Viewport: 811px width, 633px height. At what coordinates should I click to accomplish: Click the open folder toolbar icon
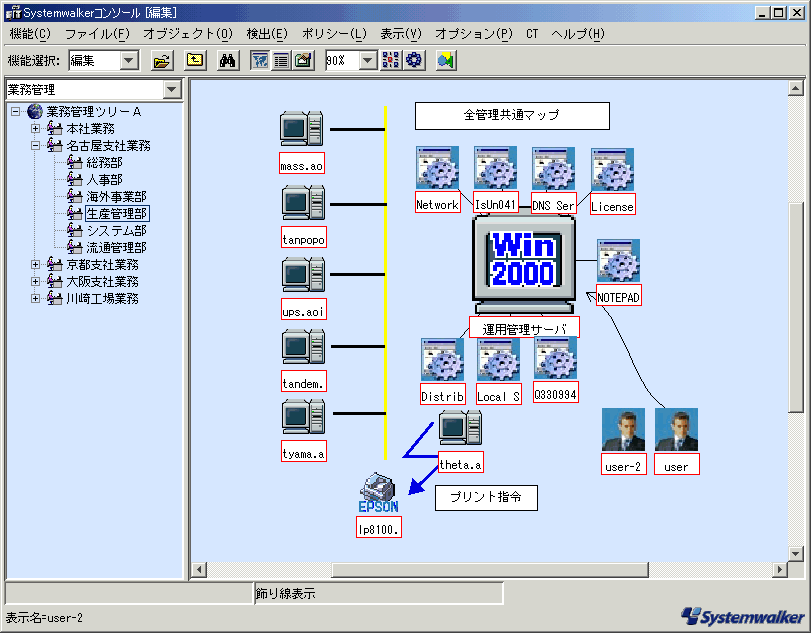click(162, 60)
